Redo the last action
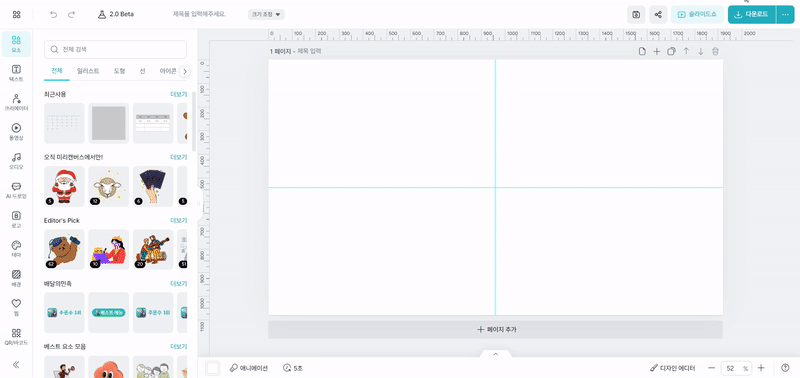800x378 pixels. point(71,15)
